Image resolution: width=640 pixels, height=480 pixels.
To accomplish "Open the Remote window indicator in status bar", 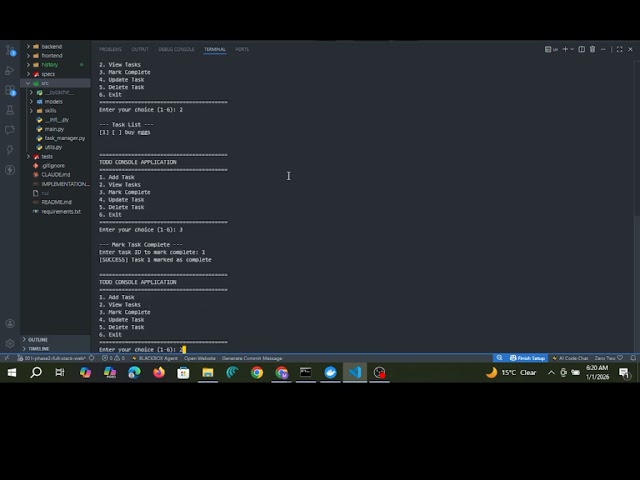I will (x=7, y=358).
